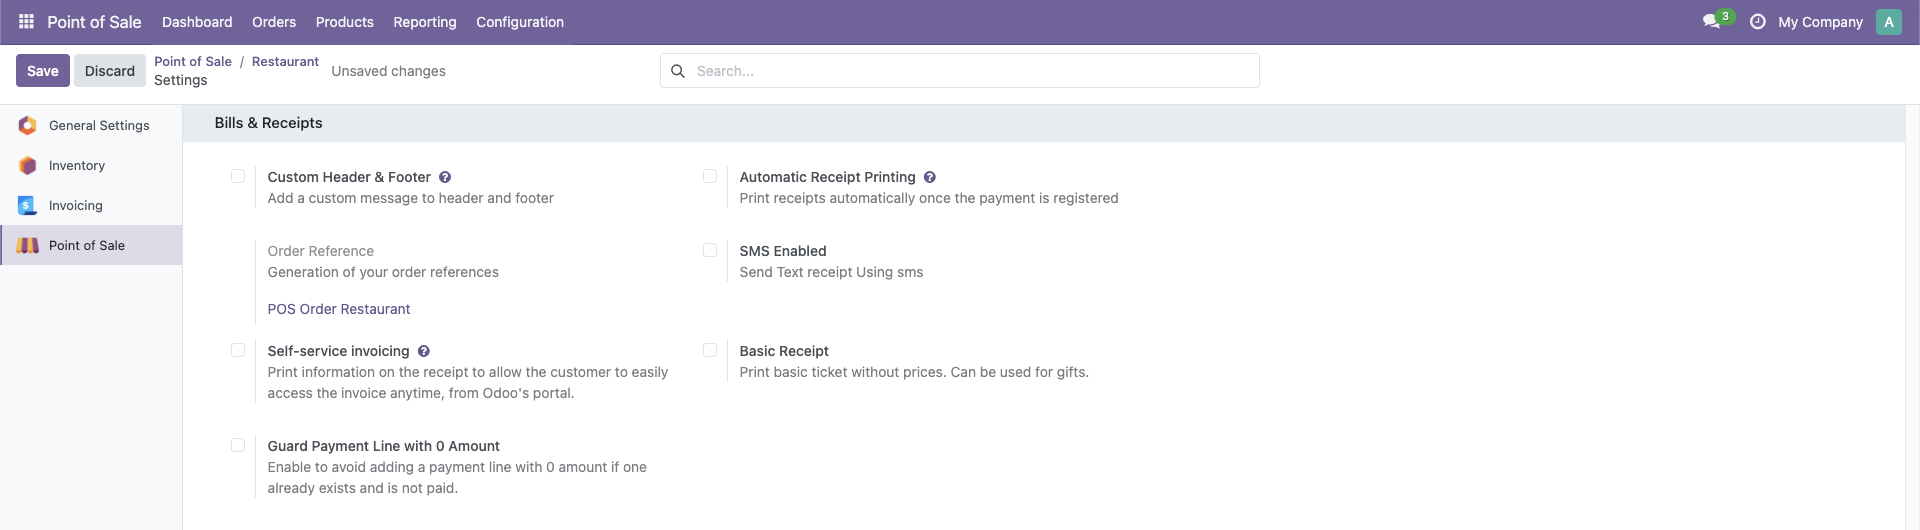This screenshot has width=1920, height=530.
Task: Save the settings changes
Action: [43, 71]
